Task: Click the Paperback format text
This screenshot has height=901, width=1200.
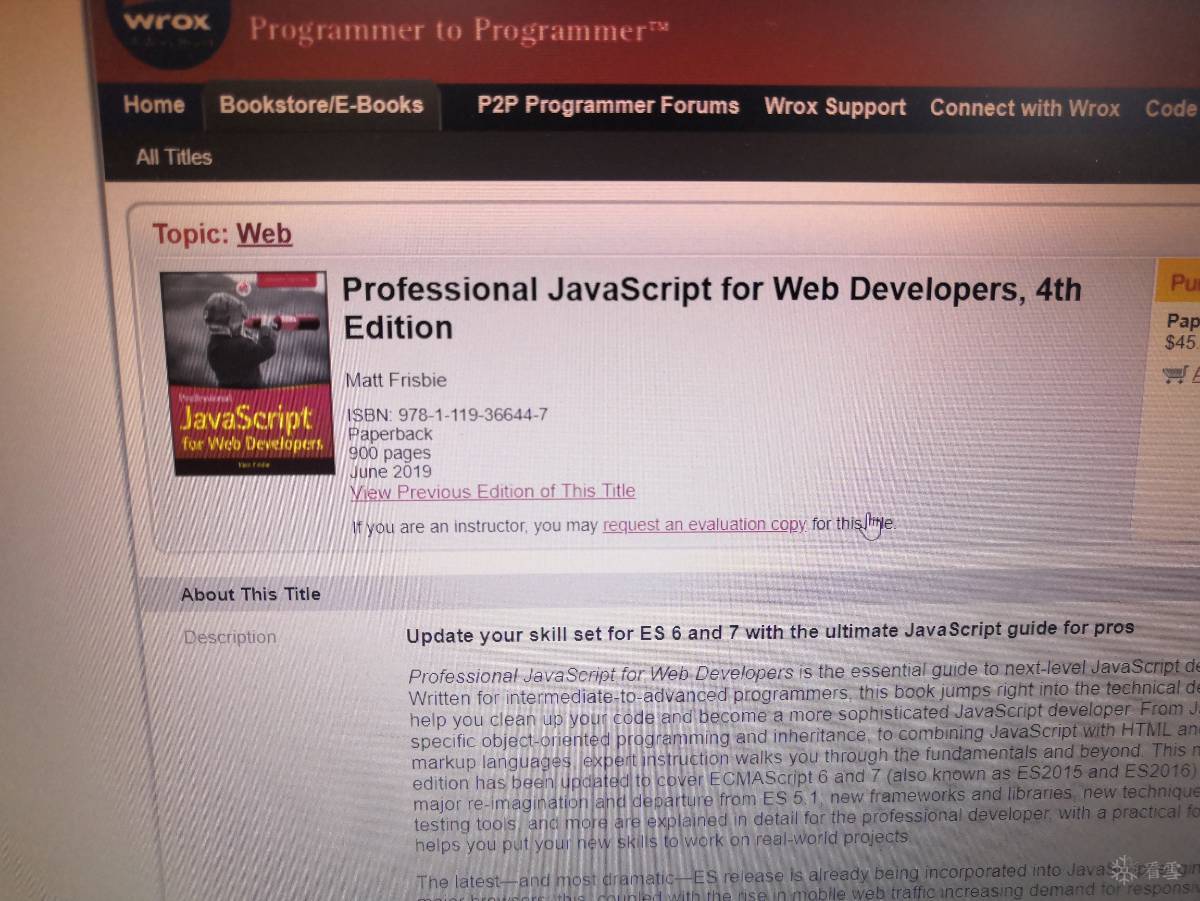Action: (390, 434)
